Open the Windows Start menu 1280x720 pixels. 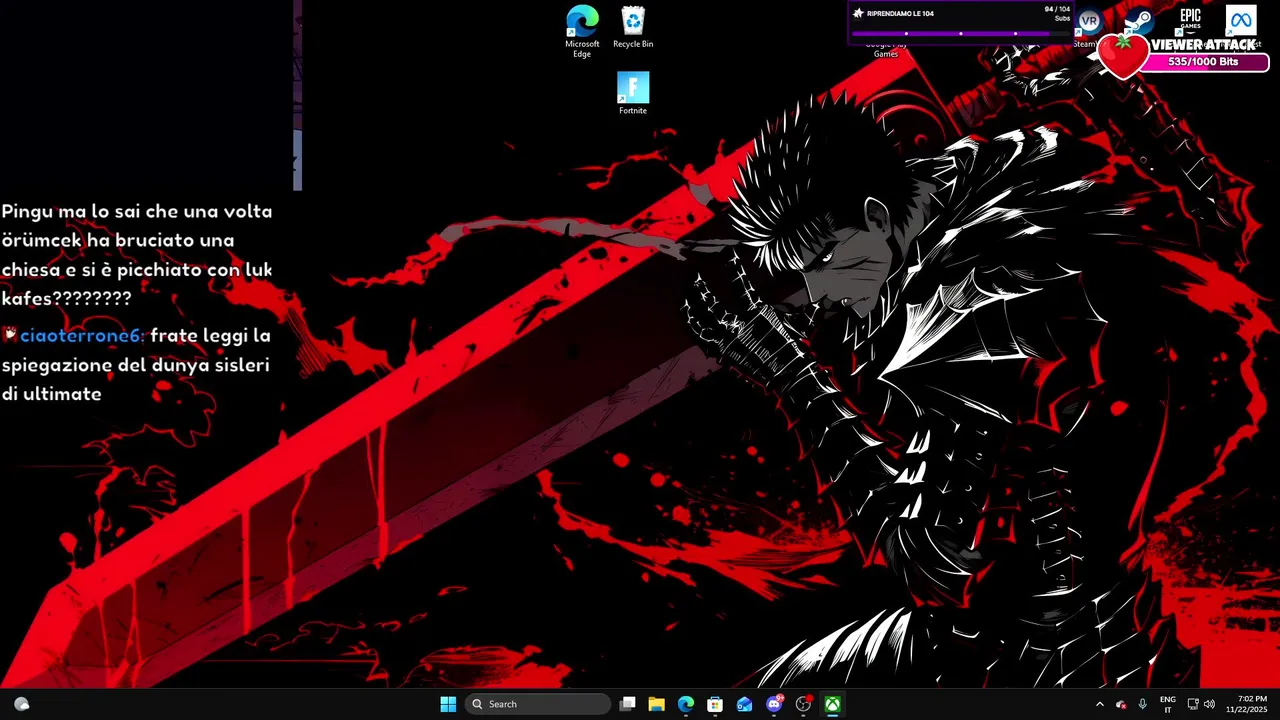click(x=448, y=704)
